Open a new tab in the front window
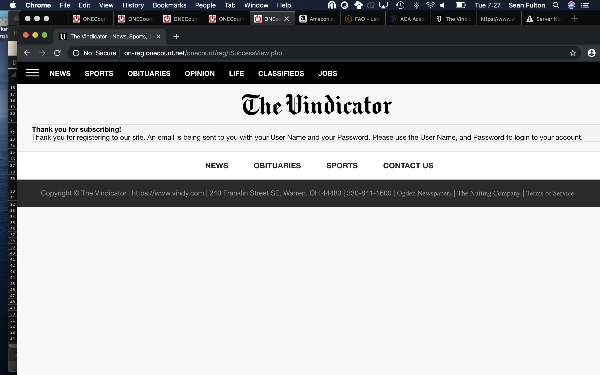 (176, 36)
